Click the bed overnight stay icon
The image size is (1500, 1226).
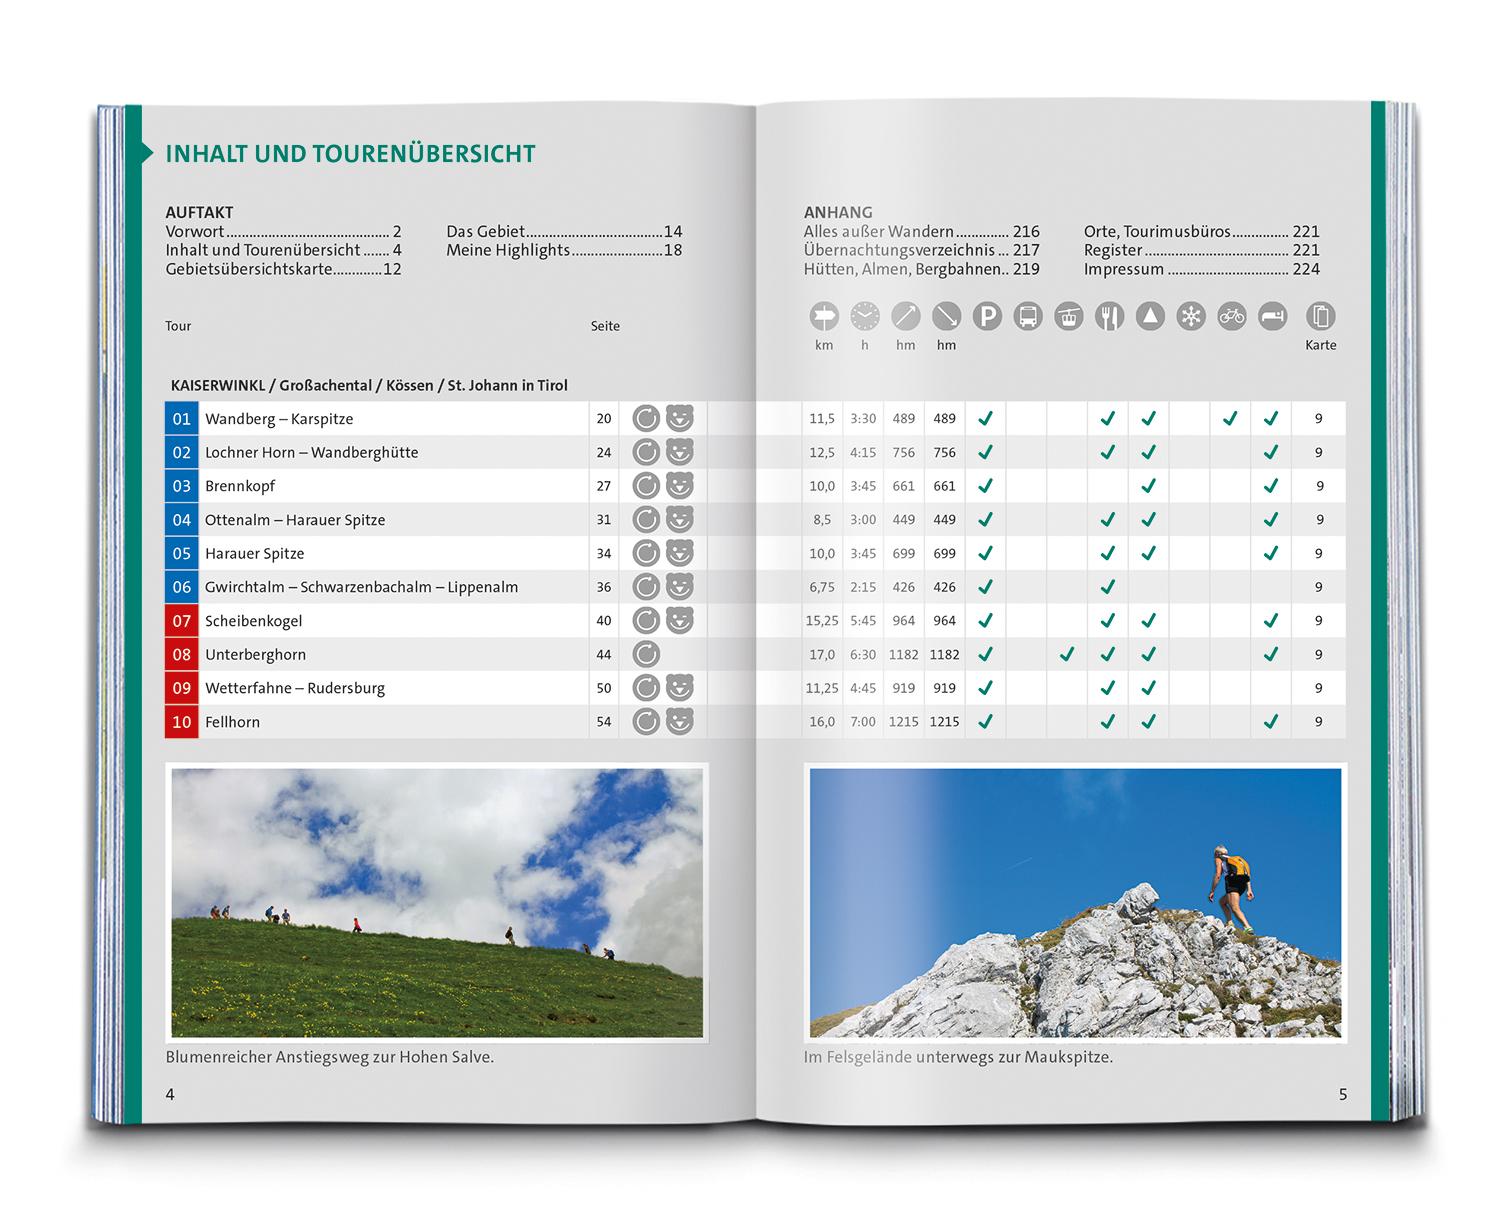(1272, 317)
